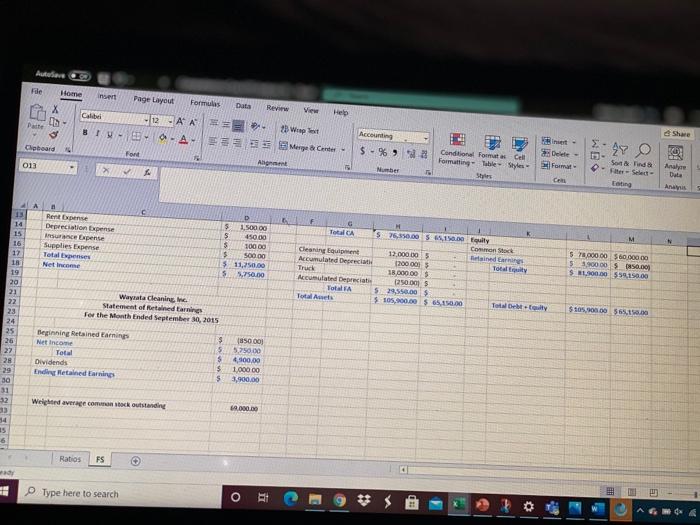Apply Percent Style
The height and width of the screenshot is (525, 700).
(383, 153)
